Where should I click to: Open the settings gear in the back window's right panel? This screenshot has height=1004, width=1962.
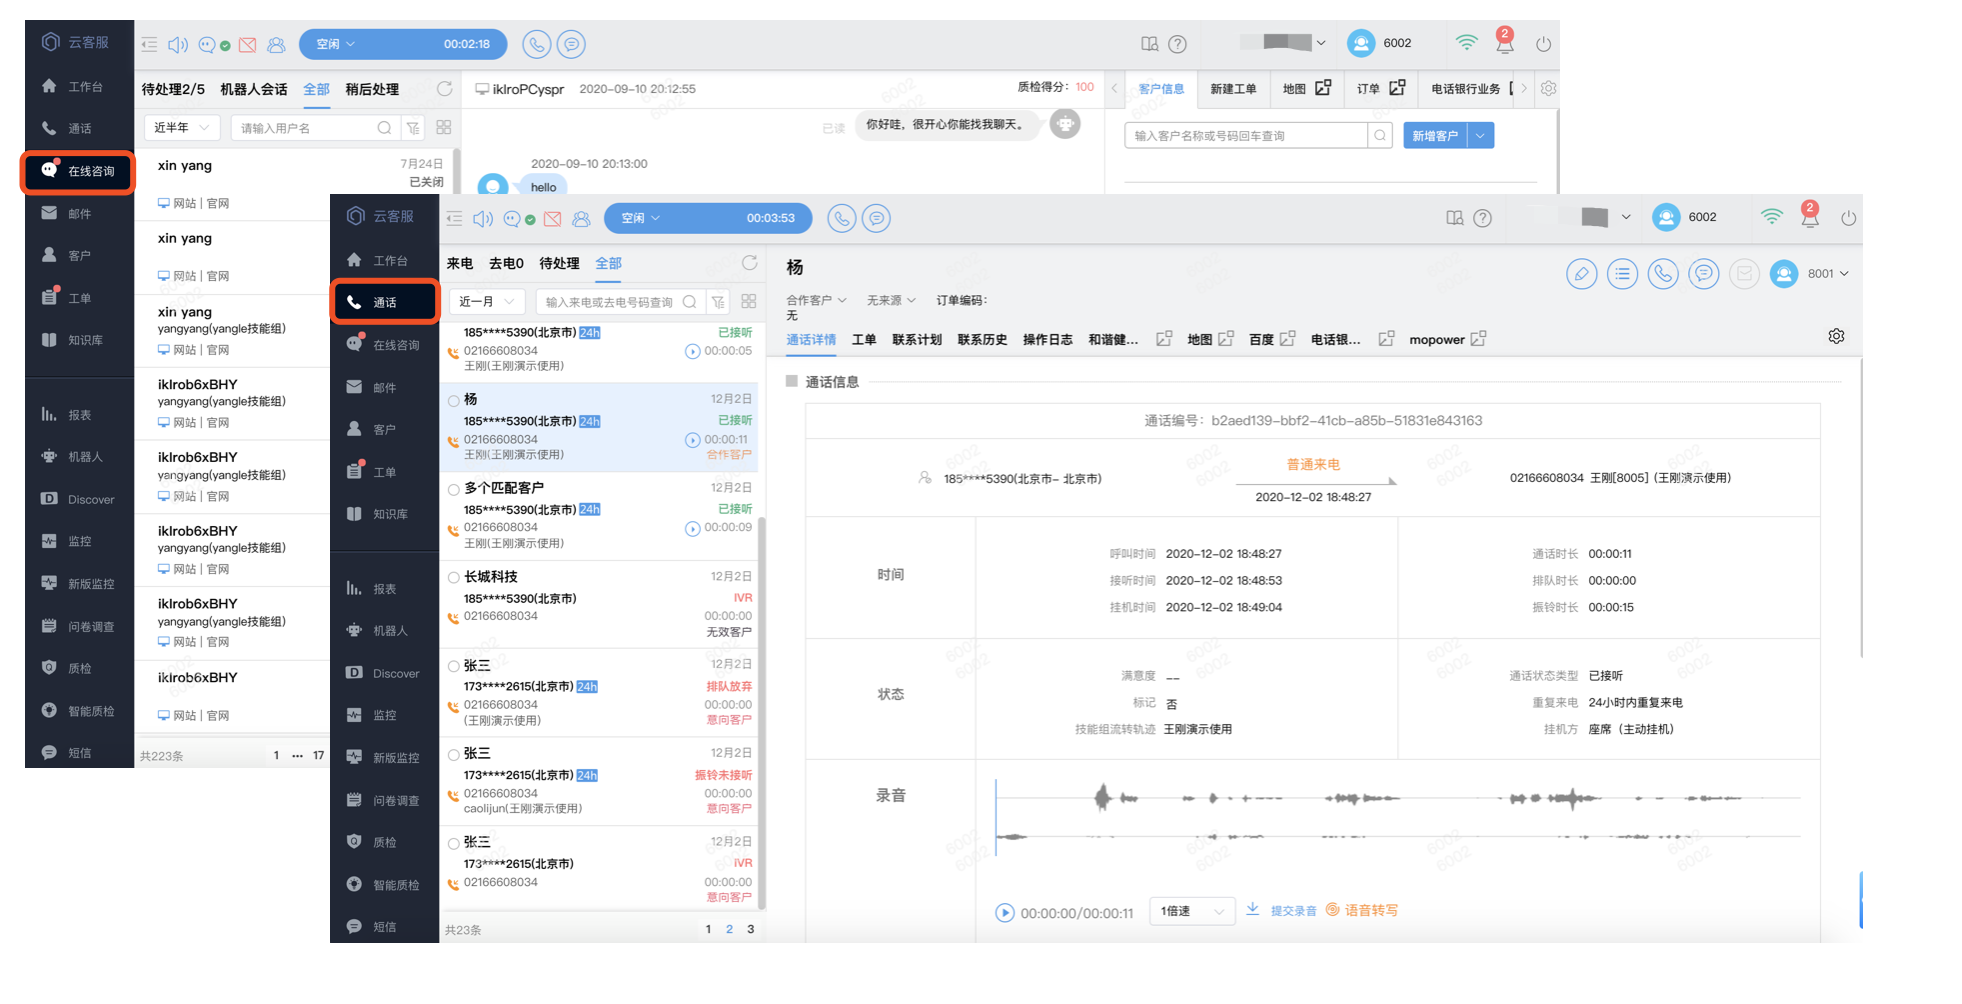point(1548,88)
